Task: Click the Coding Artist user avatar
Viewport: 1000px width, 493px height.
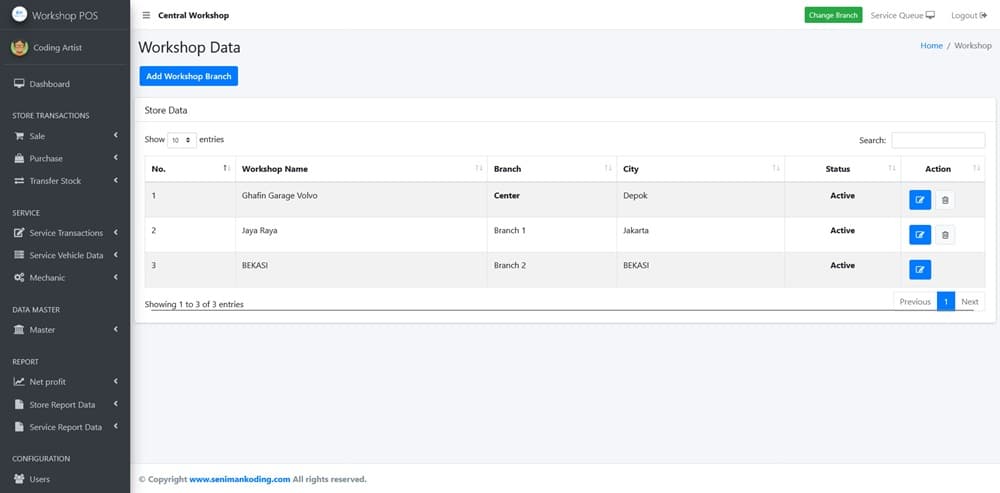Action: (19, 47)
